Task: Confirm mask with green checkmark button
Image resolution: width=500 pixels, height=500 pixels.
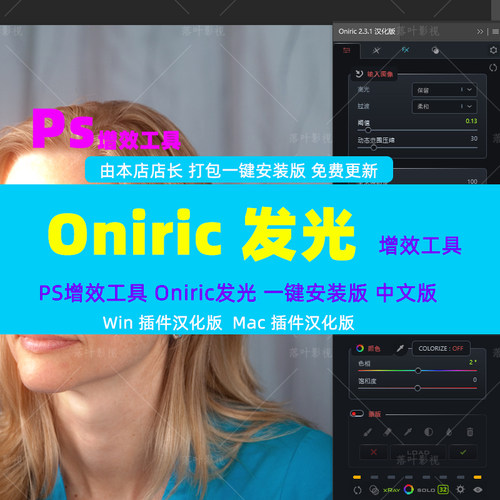Action: [x=463, y=452]
